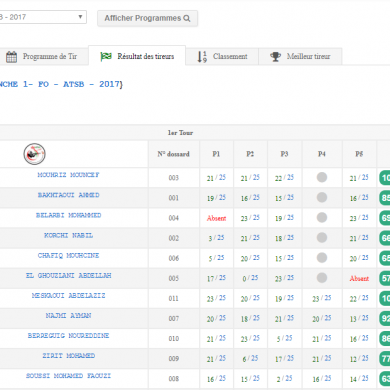390x390 pixels.
Task: Open the season dropdown ending in 2017
Action: [43, 17]
